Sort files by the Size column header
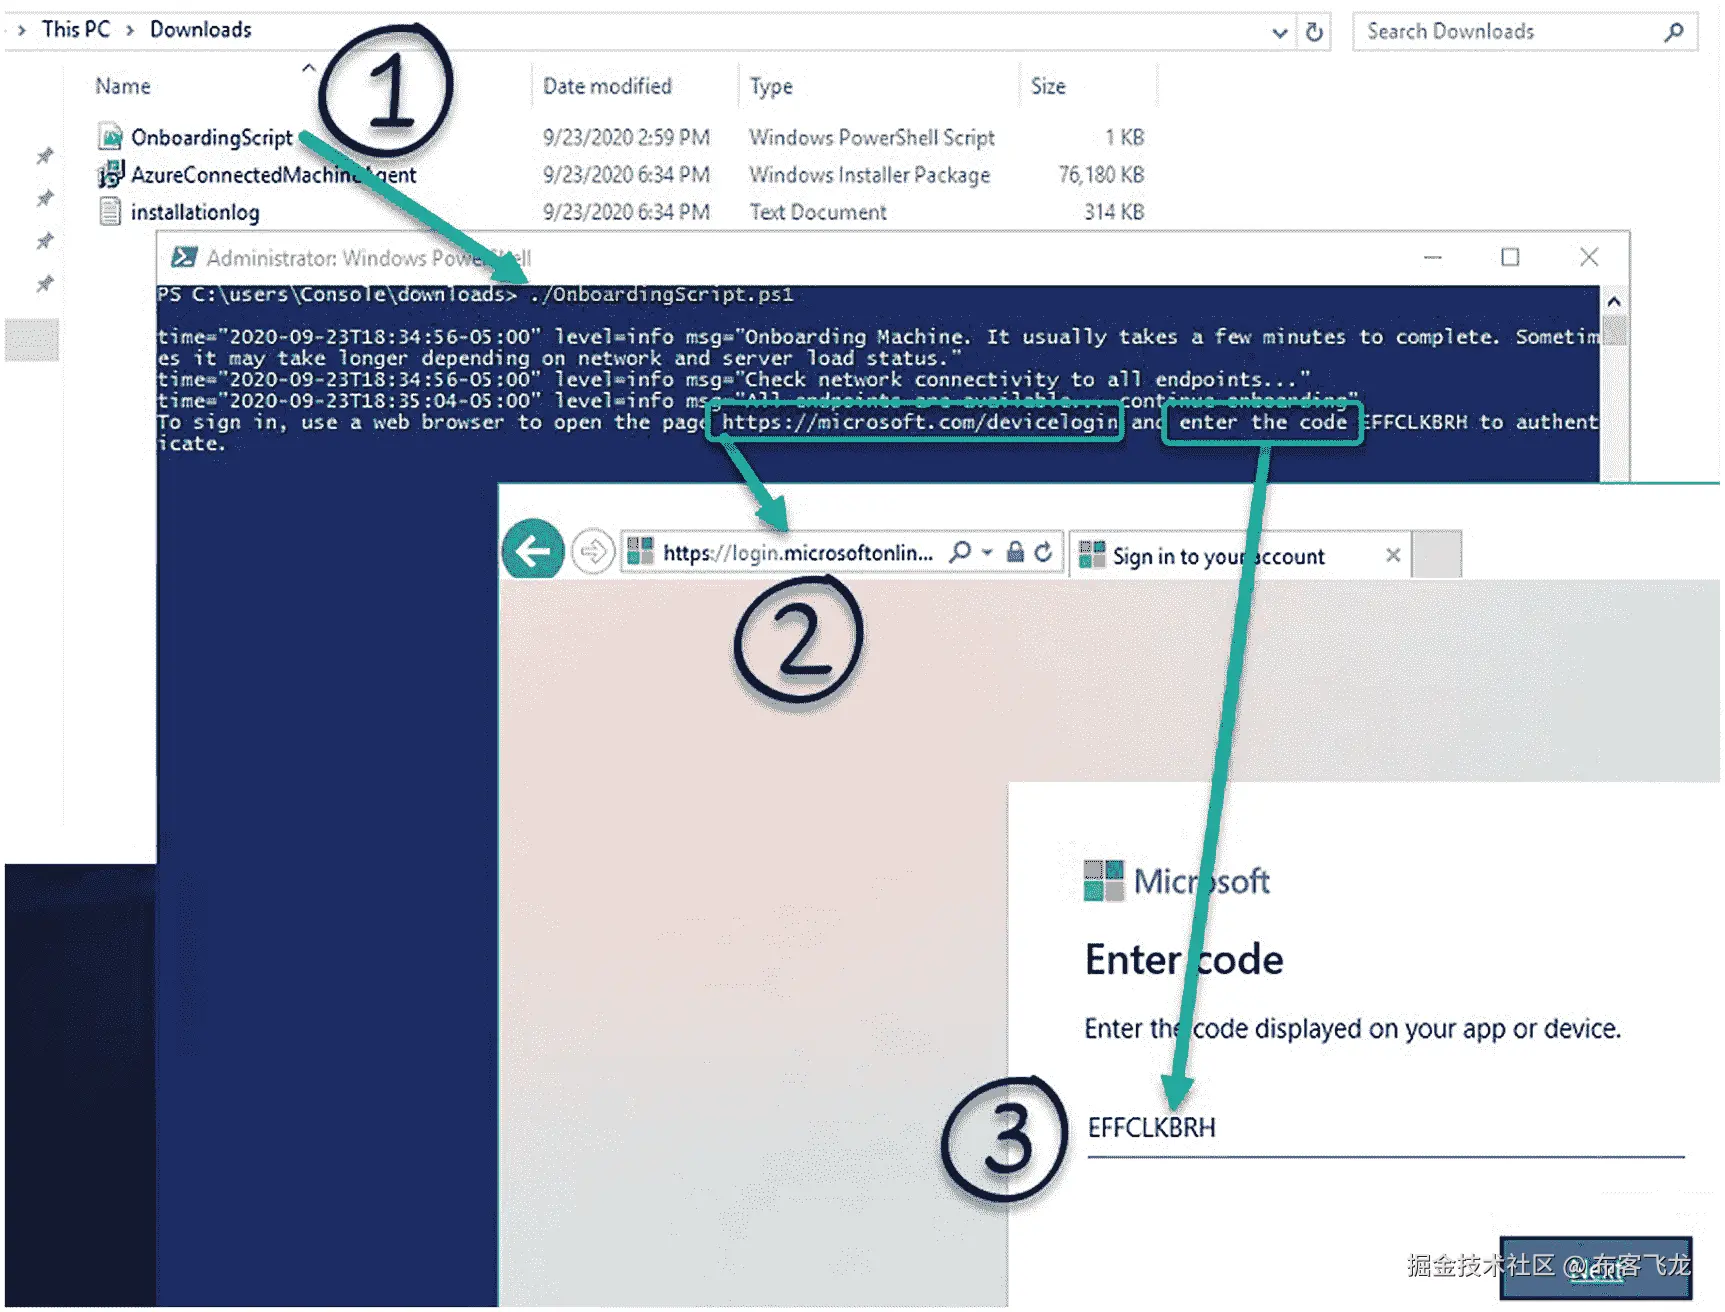The height and width of the screenshot is (1312, 1725). pos(1048,86)
